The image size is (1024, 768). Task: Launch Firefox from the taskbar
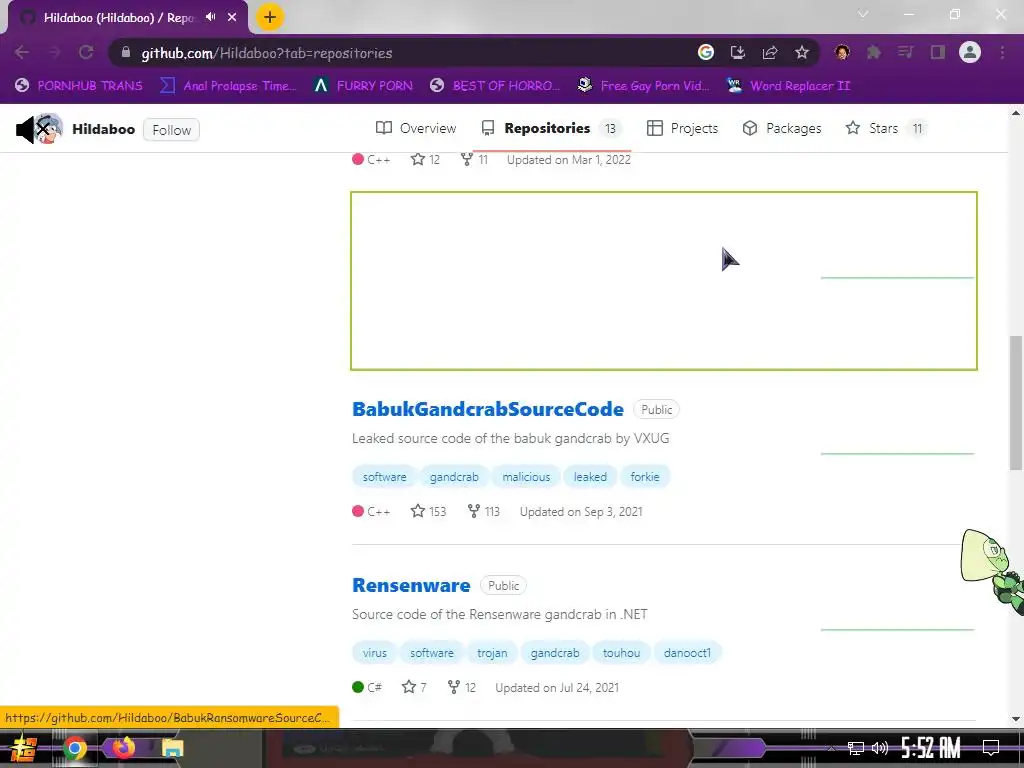point(122,748)
